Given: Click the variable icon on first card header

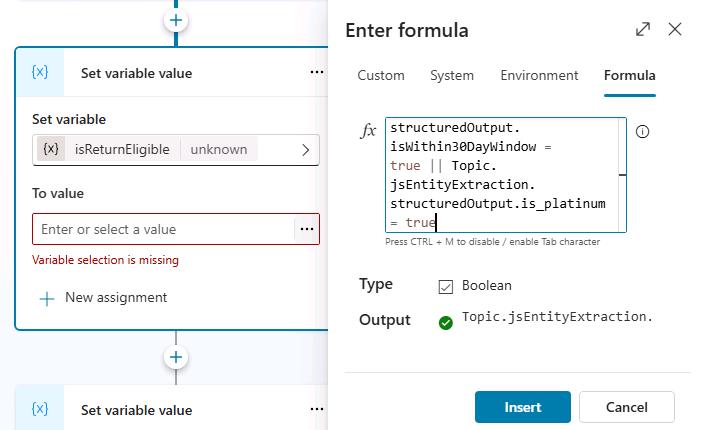Looking at the screenshot, I should click(x=40, y=72).
